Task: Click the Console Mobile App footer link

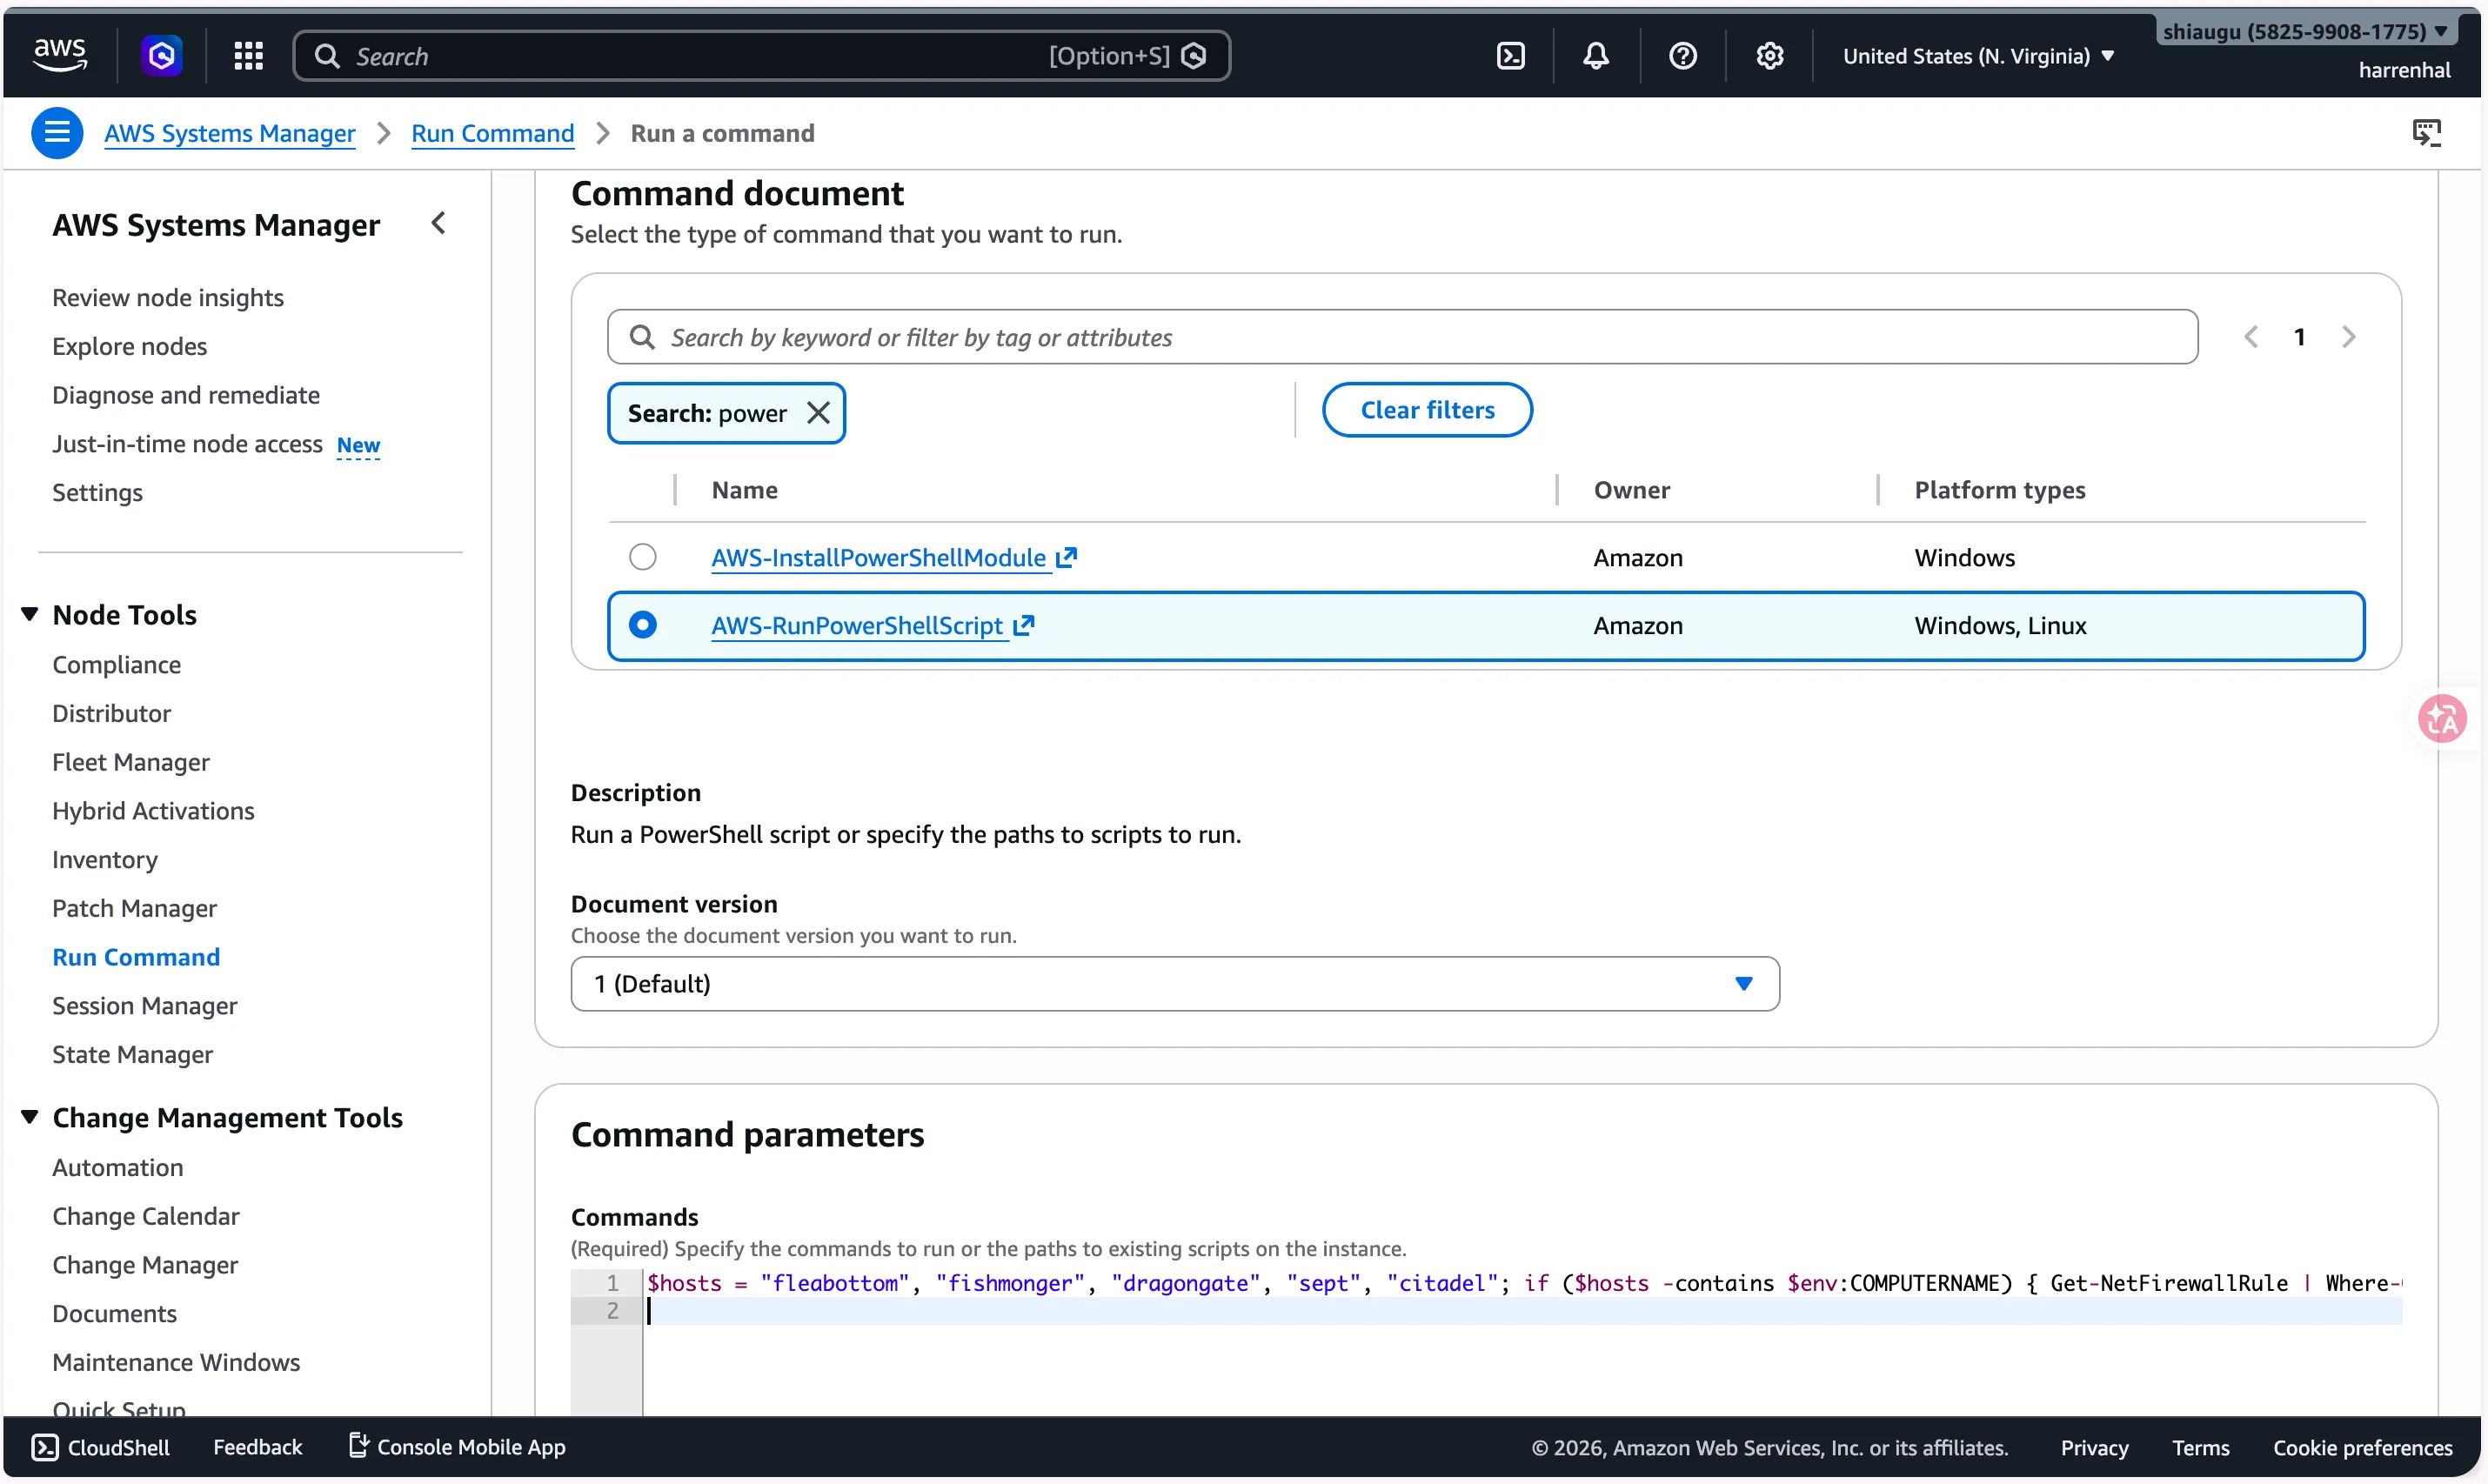Action: (x=457, y=1447)
